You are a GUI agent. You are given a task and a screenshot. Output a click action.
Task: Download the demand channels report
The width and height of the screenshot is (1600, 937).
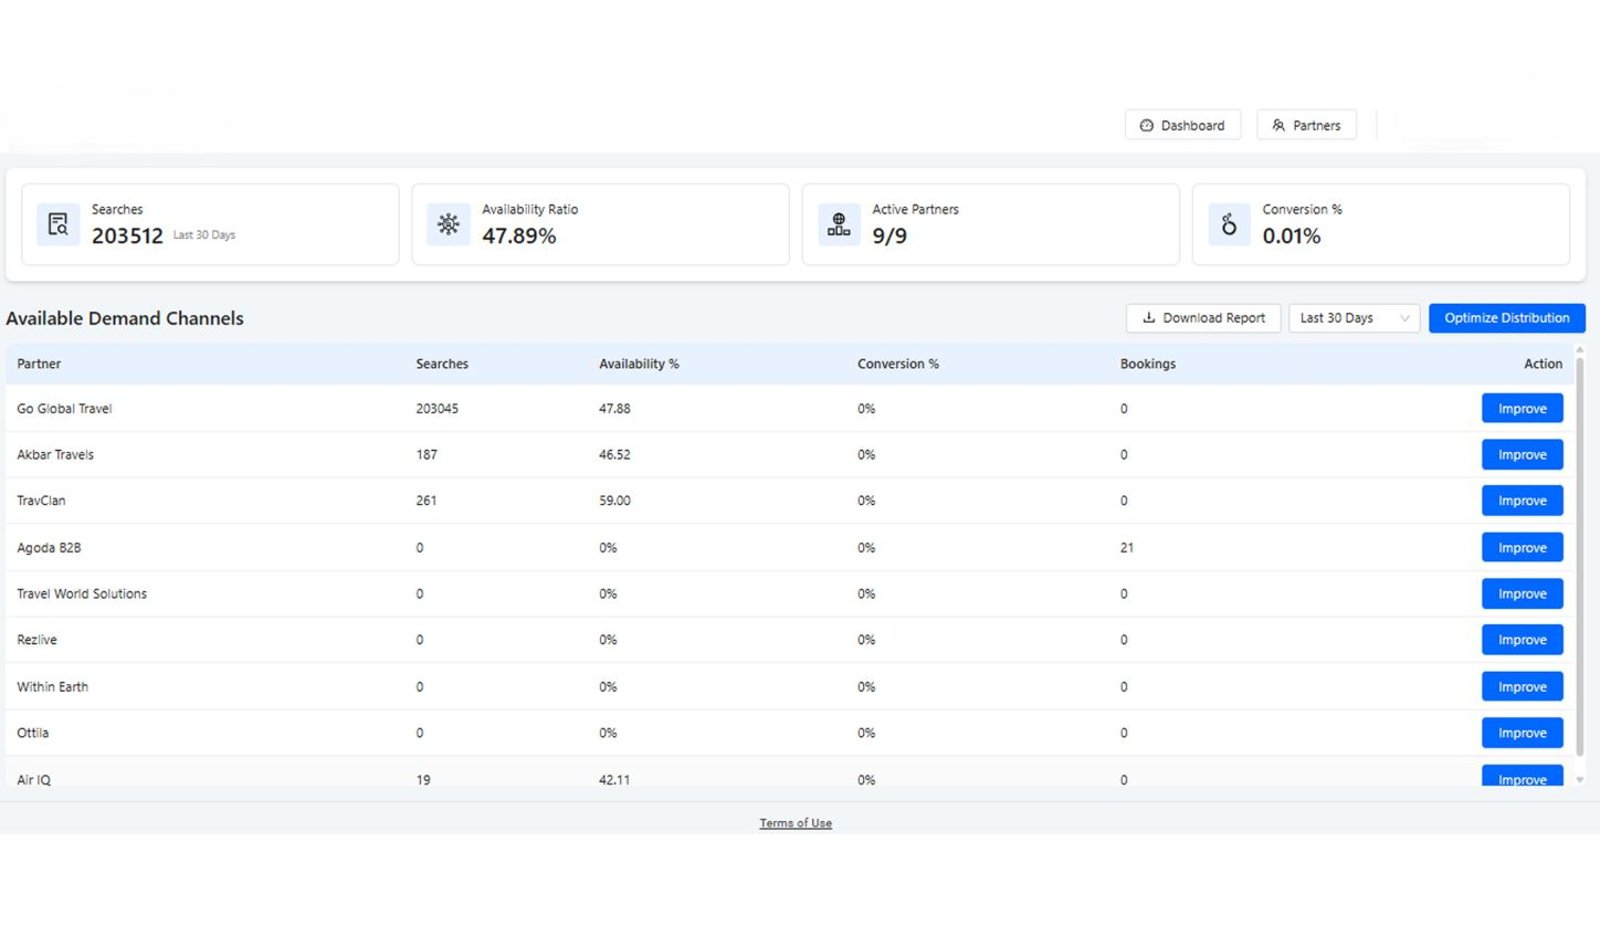pos(1203,318)
